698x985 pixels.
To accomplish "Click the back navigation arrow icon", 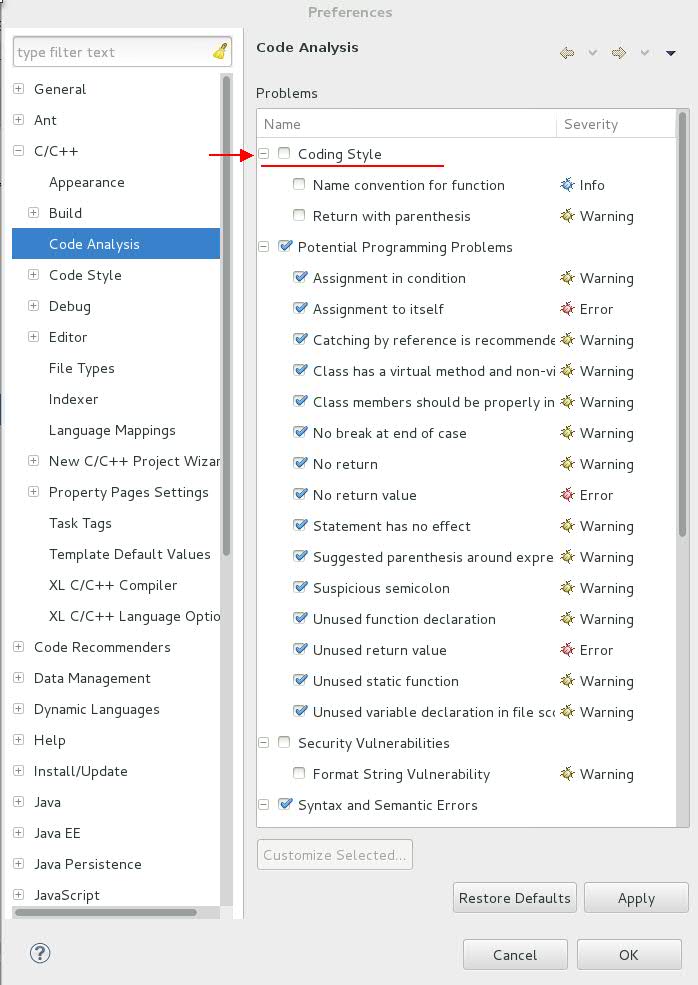I will tap(567, 53).
